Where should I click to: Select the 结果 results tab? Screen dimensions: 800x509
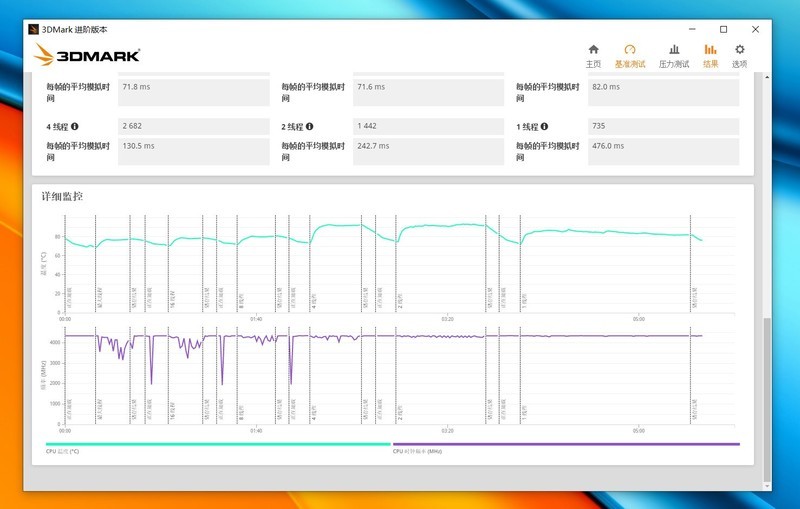tap(710, 56)
